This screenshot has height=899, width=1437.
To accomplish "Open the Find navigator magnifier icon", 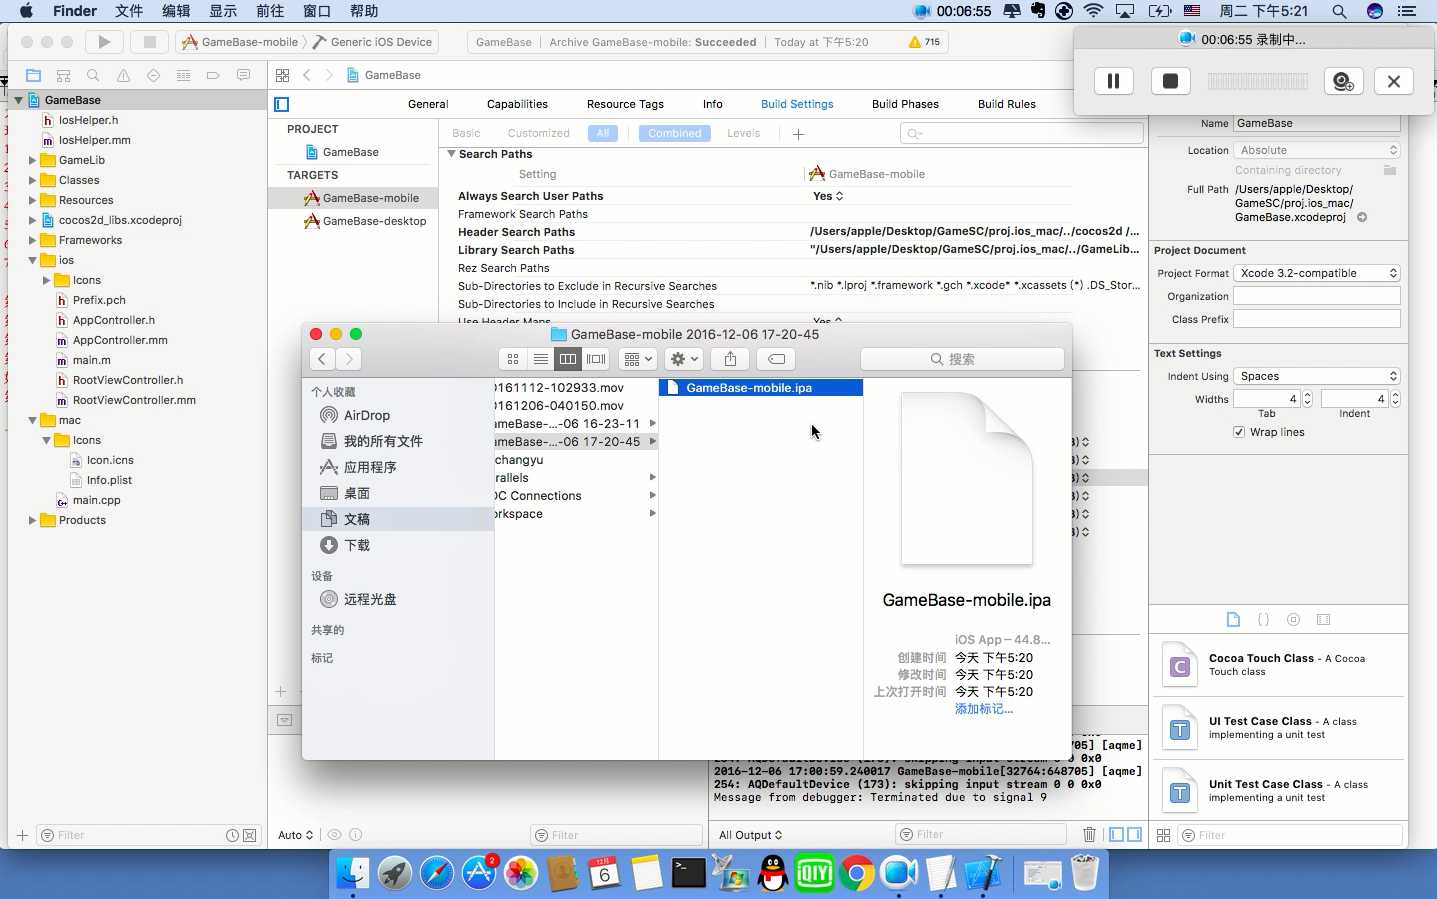I will pyautogui.click(x=93, y=75).
